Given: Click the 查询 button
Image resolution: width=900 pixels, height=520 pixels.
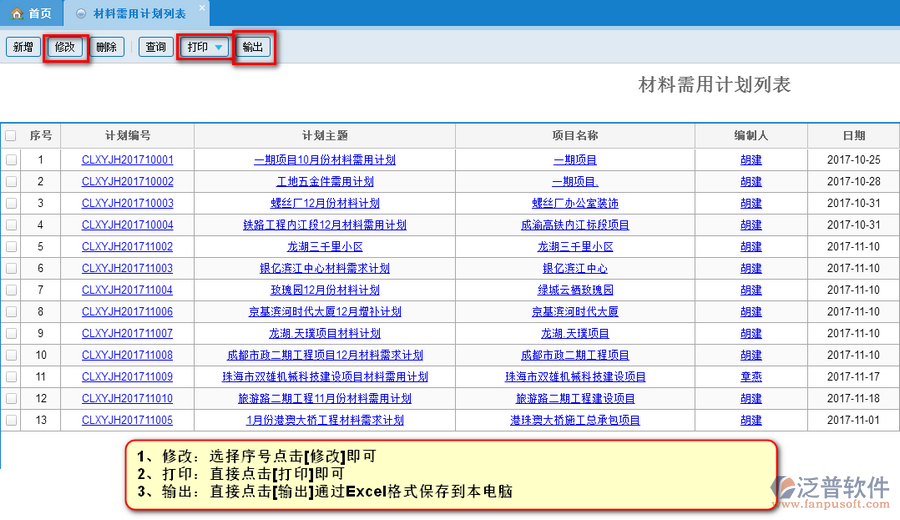Looking at the screenshot, I should point(156,47).
